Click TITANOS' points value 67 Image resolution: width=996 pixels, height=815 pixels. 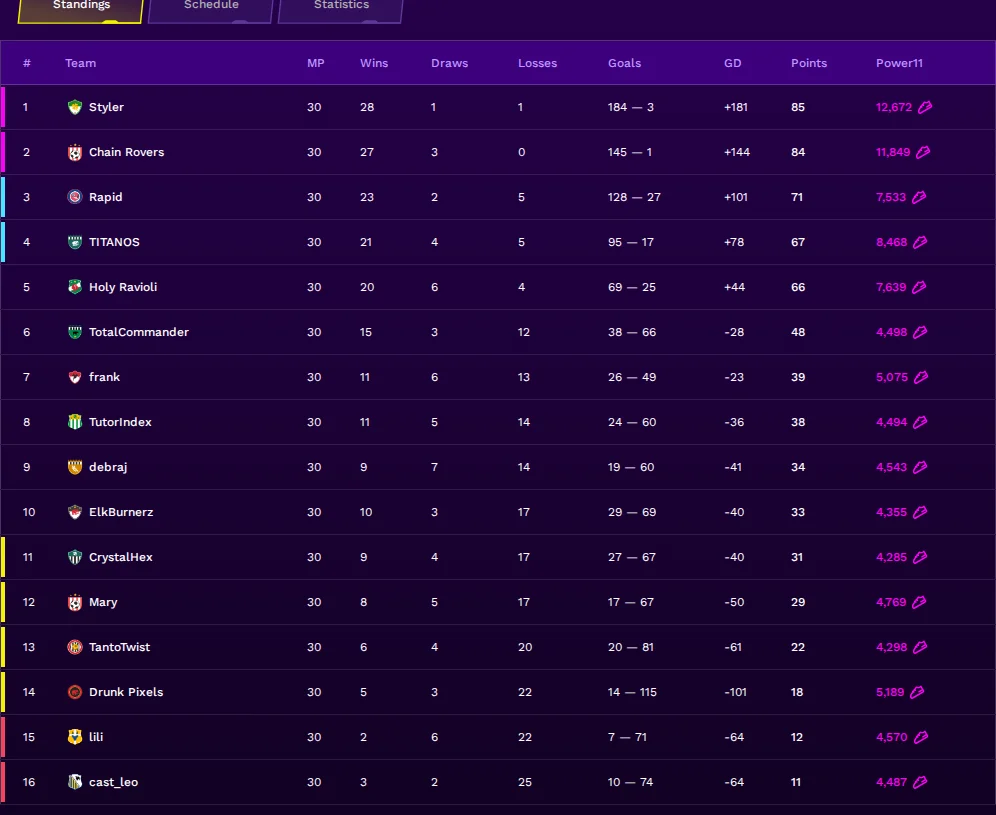(x=798, y=242)
